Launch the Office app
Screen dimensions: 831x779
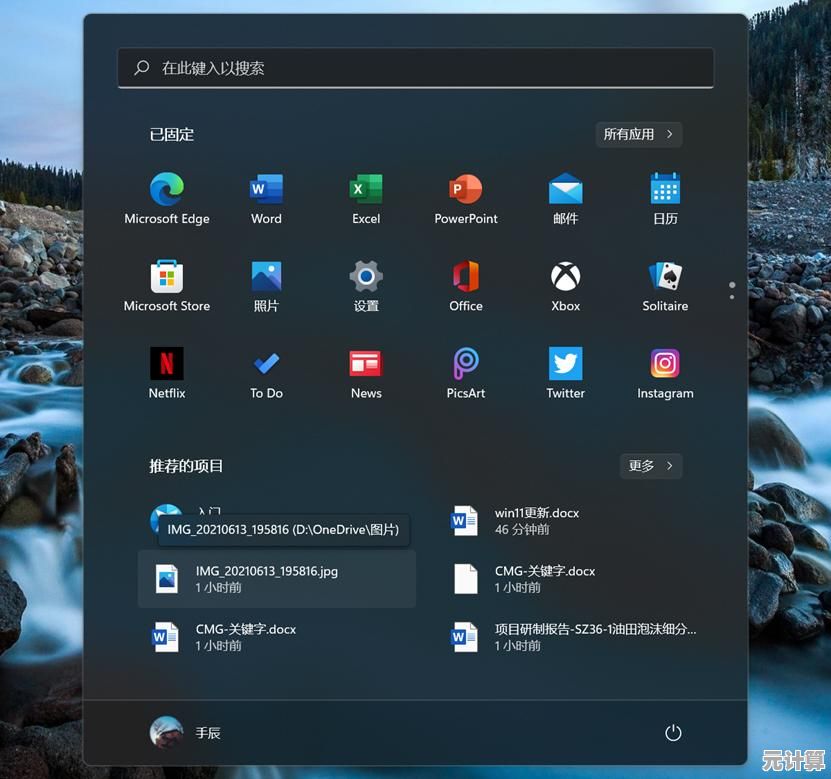[x=466, y=286]
